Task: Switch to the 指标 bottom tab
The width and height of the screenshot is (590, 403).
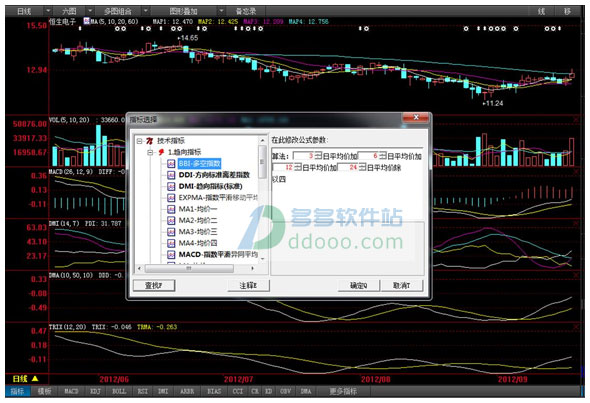Action: pos(17,391)
